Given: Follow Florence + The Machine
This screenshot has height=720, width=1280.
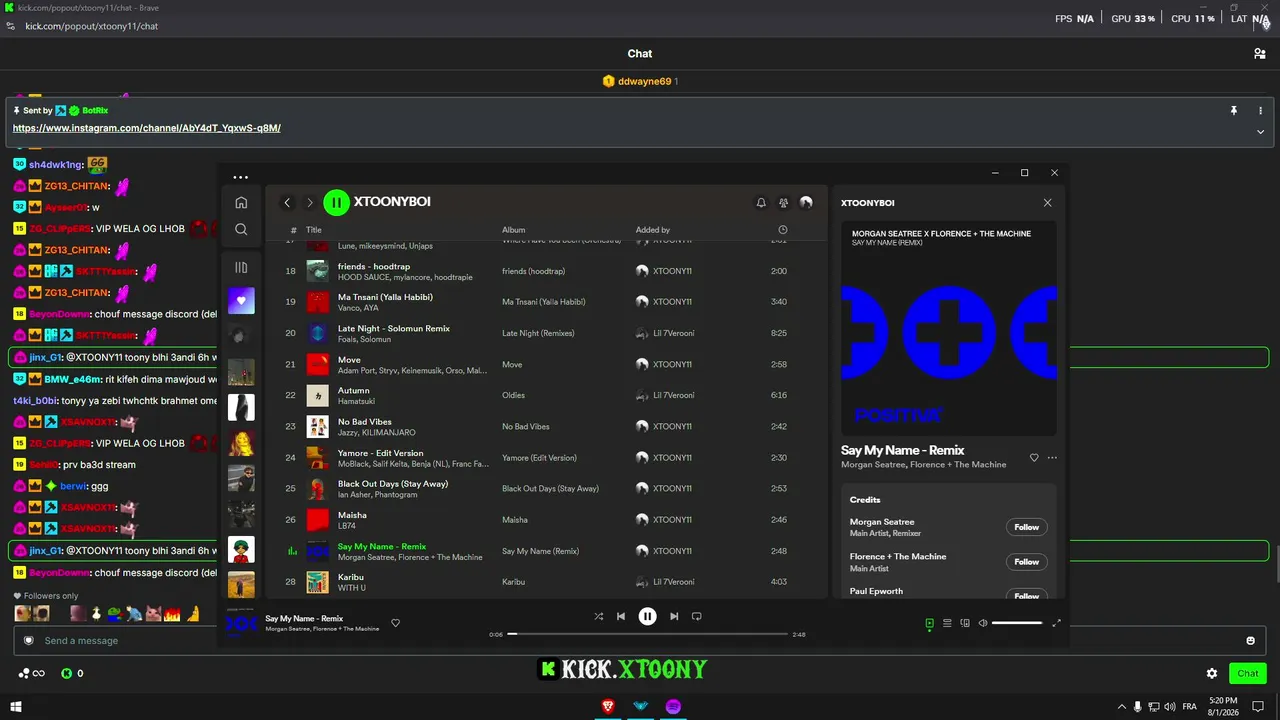Looking at the screenshot, I should point(1026,562).
